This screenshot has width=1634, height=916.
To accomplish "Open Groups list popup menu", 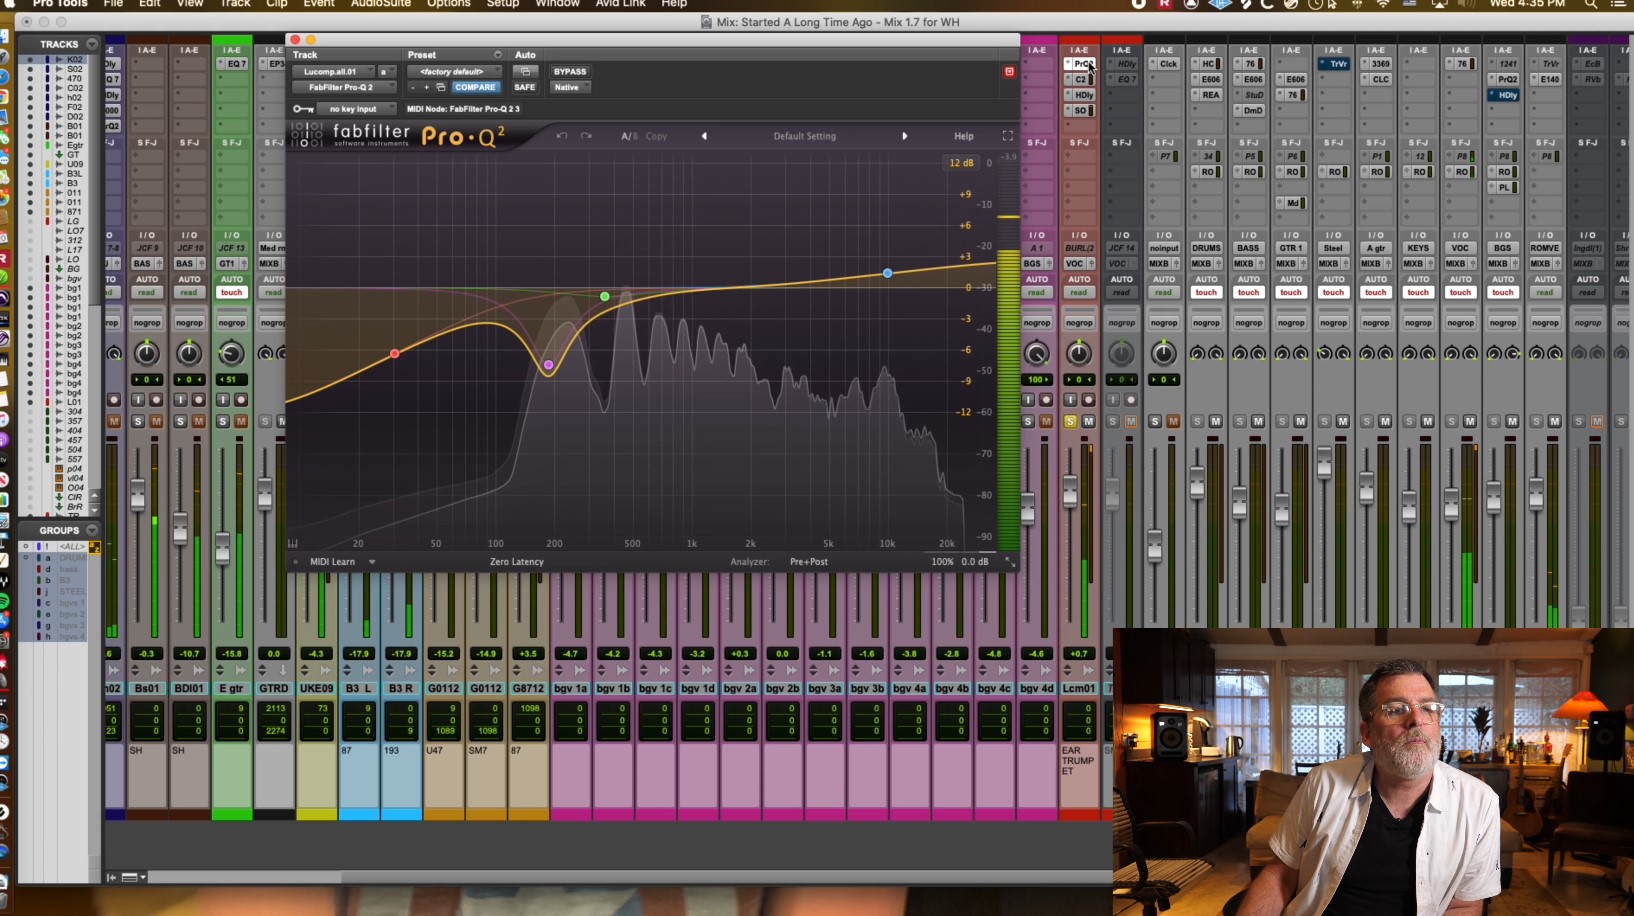I will [x=92, y=530].
